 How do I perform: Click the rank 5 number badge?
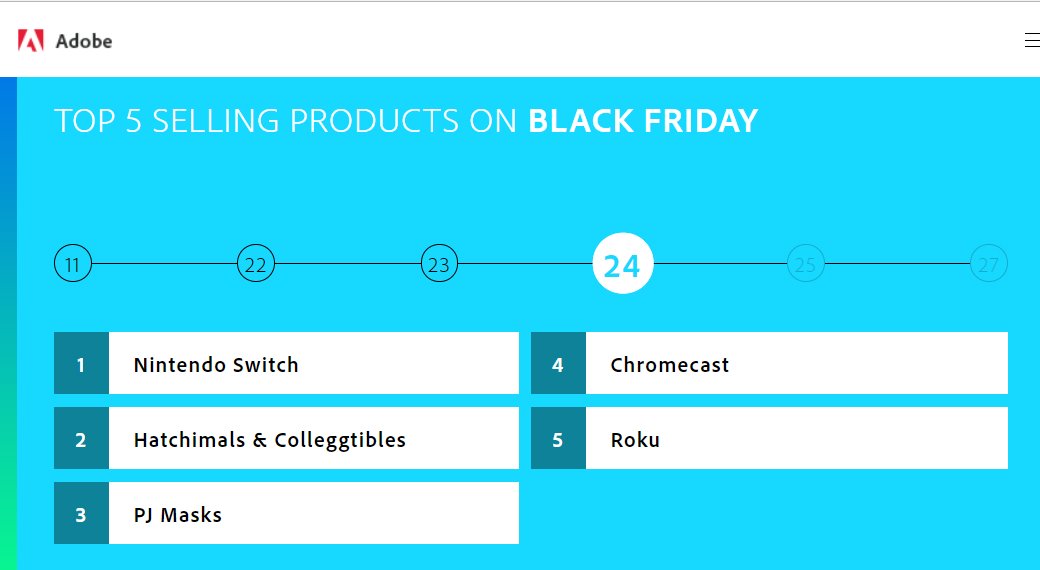coord(558,438)
